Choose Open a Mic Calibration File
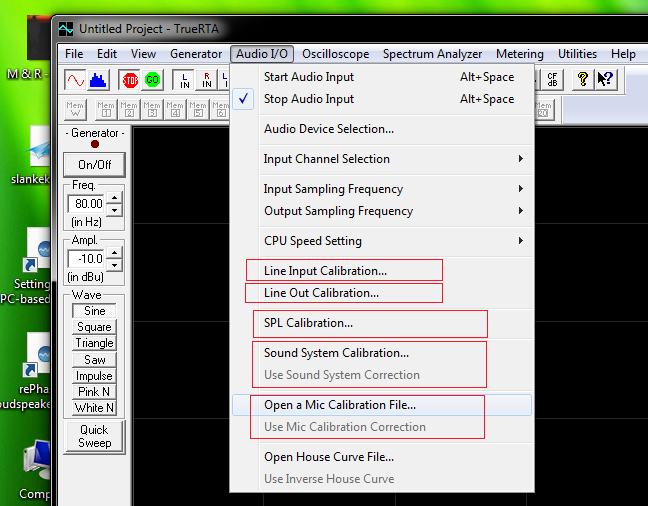 pos(382,405)
